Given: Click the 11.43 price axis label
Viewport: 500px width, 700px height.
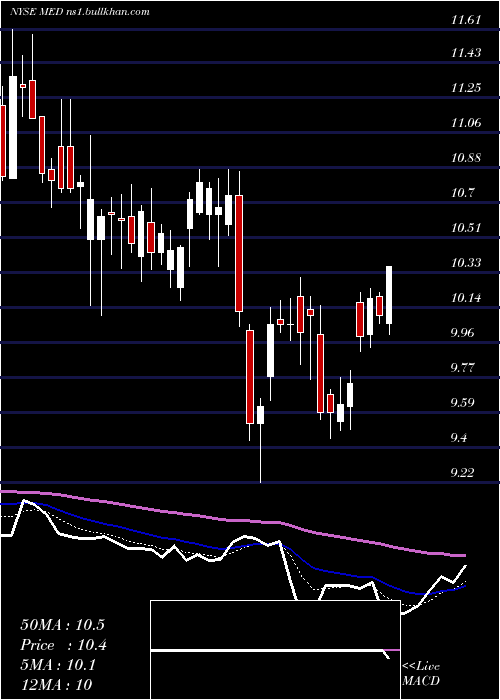Looking at the screenshot, I should [x=466, y=53].
